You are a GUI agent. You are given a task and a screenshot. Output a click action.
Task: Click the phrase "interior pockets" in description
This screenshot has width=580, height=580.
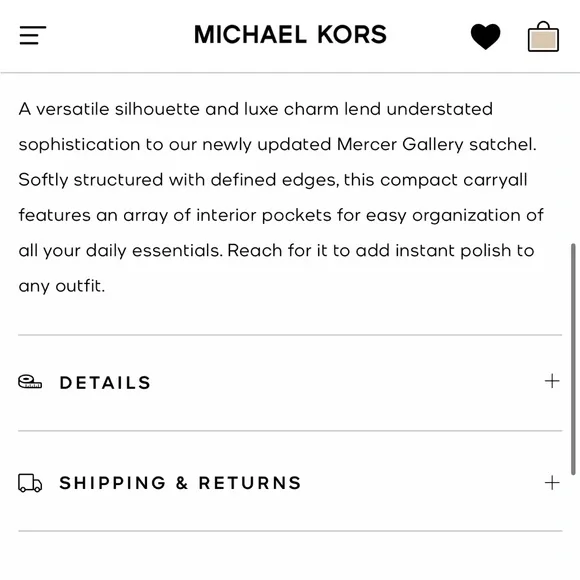(x=263, y=215)
